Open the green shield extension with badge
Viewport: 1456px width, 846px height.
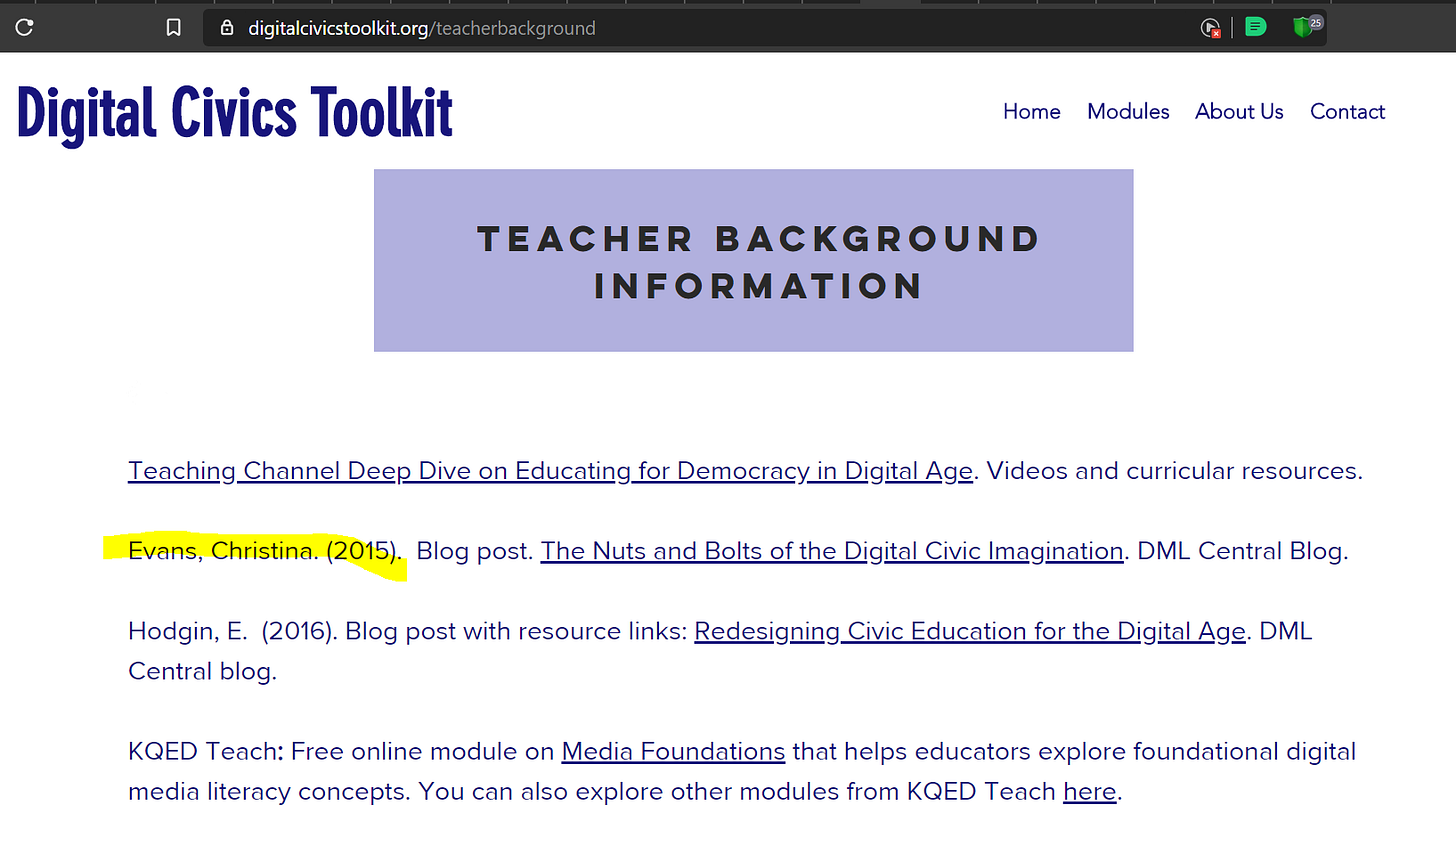1306,26
